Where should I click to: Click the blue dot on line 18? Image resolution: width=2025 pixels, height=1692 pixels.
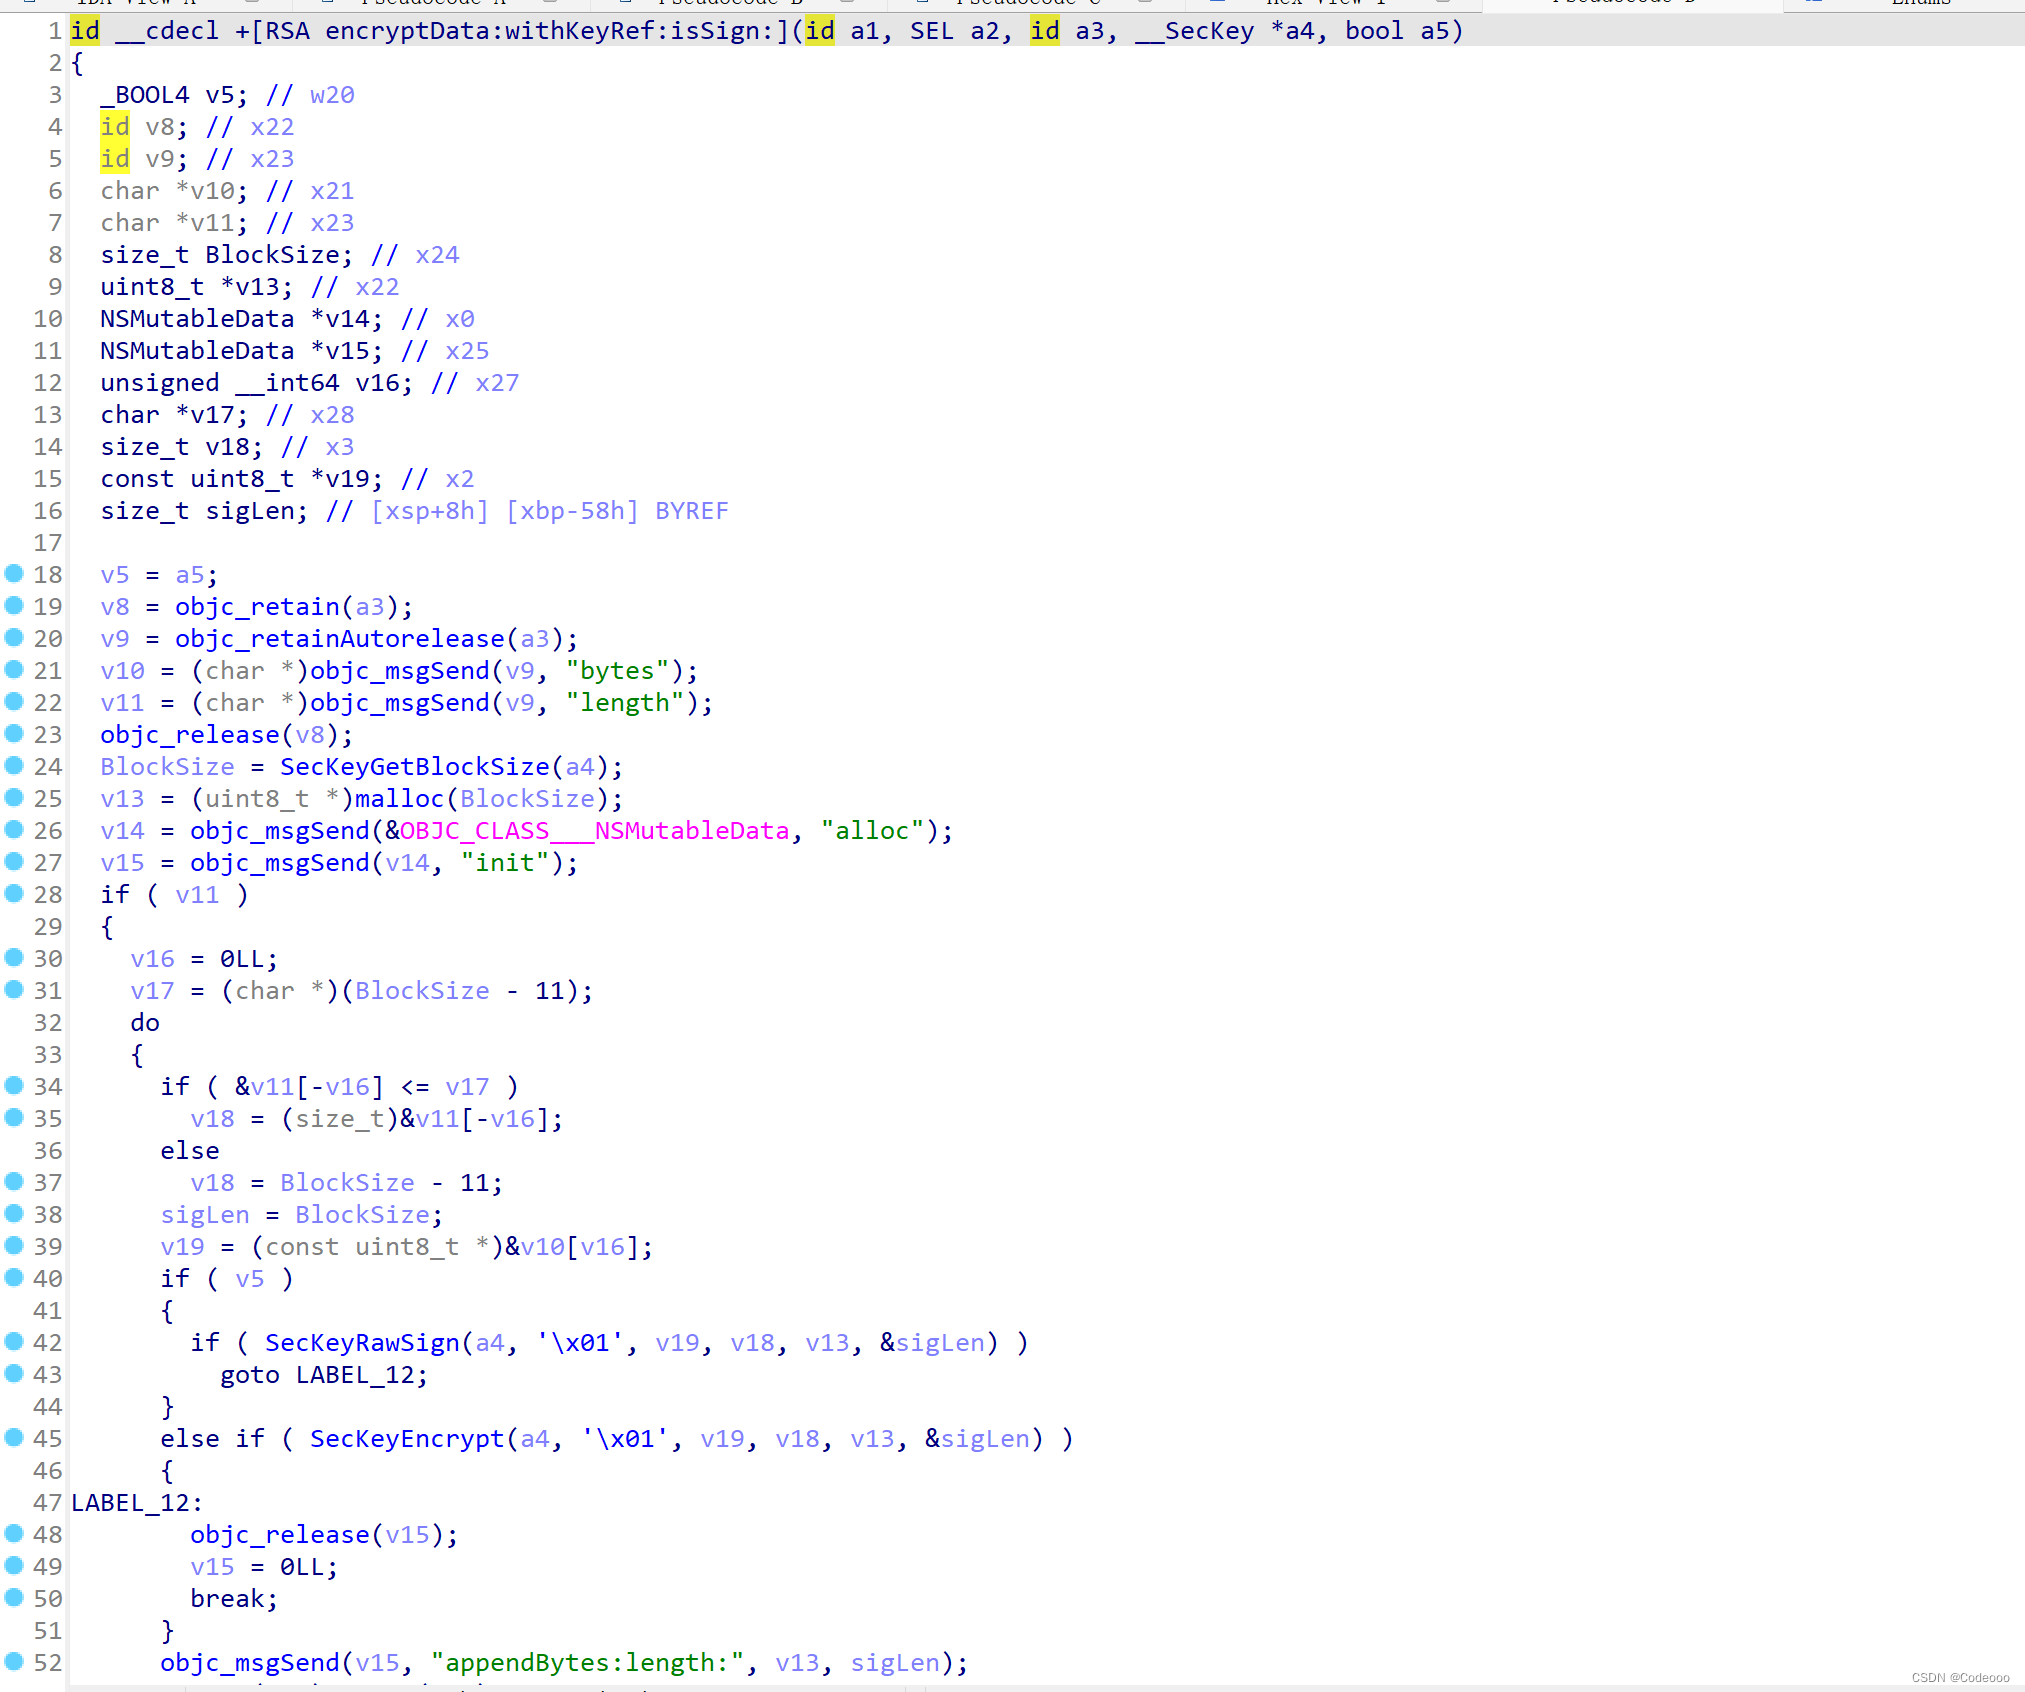[x=14, y=573]
